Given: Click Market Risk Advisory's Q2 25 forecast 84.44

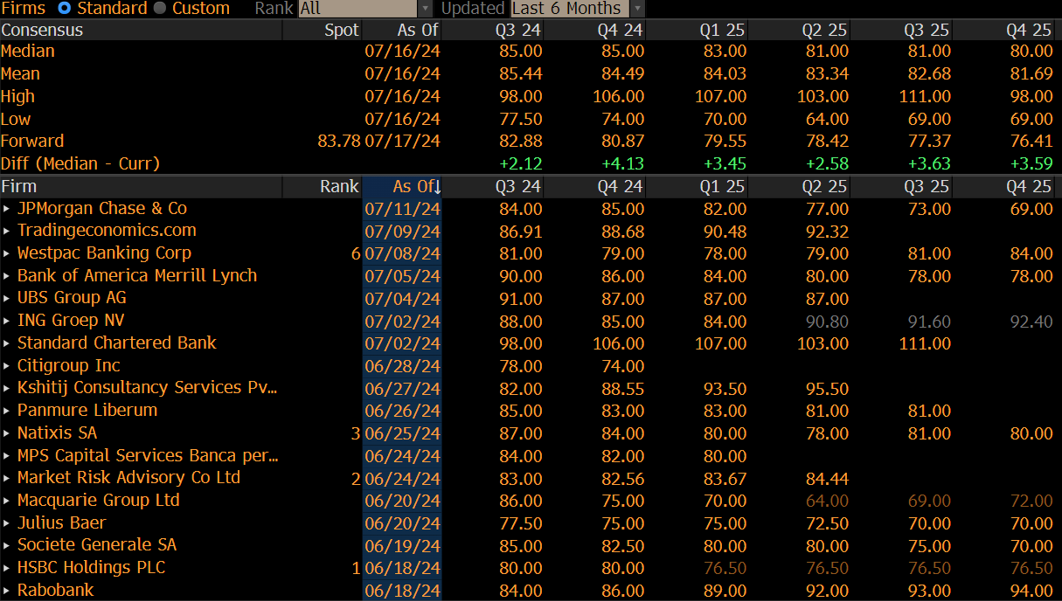Looking at the screenshot, I should pyautogui.click(x=827, y=478).
